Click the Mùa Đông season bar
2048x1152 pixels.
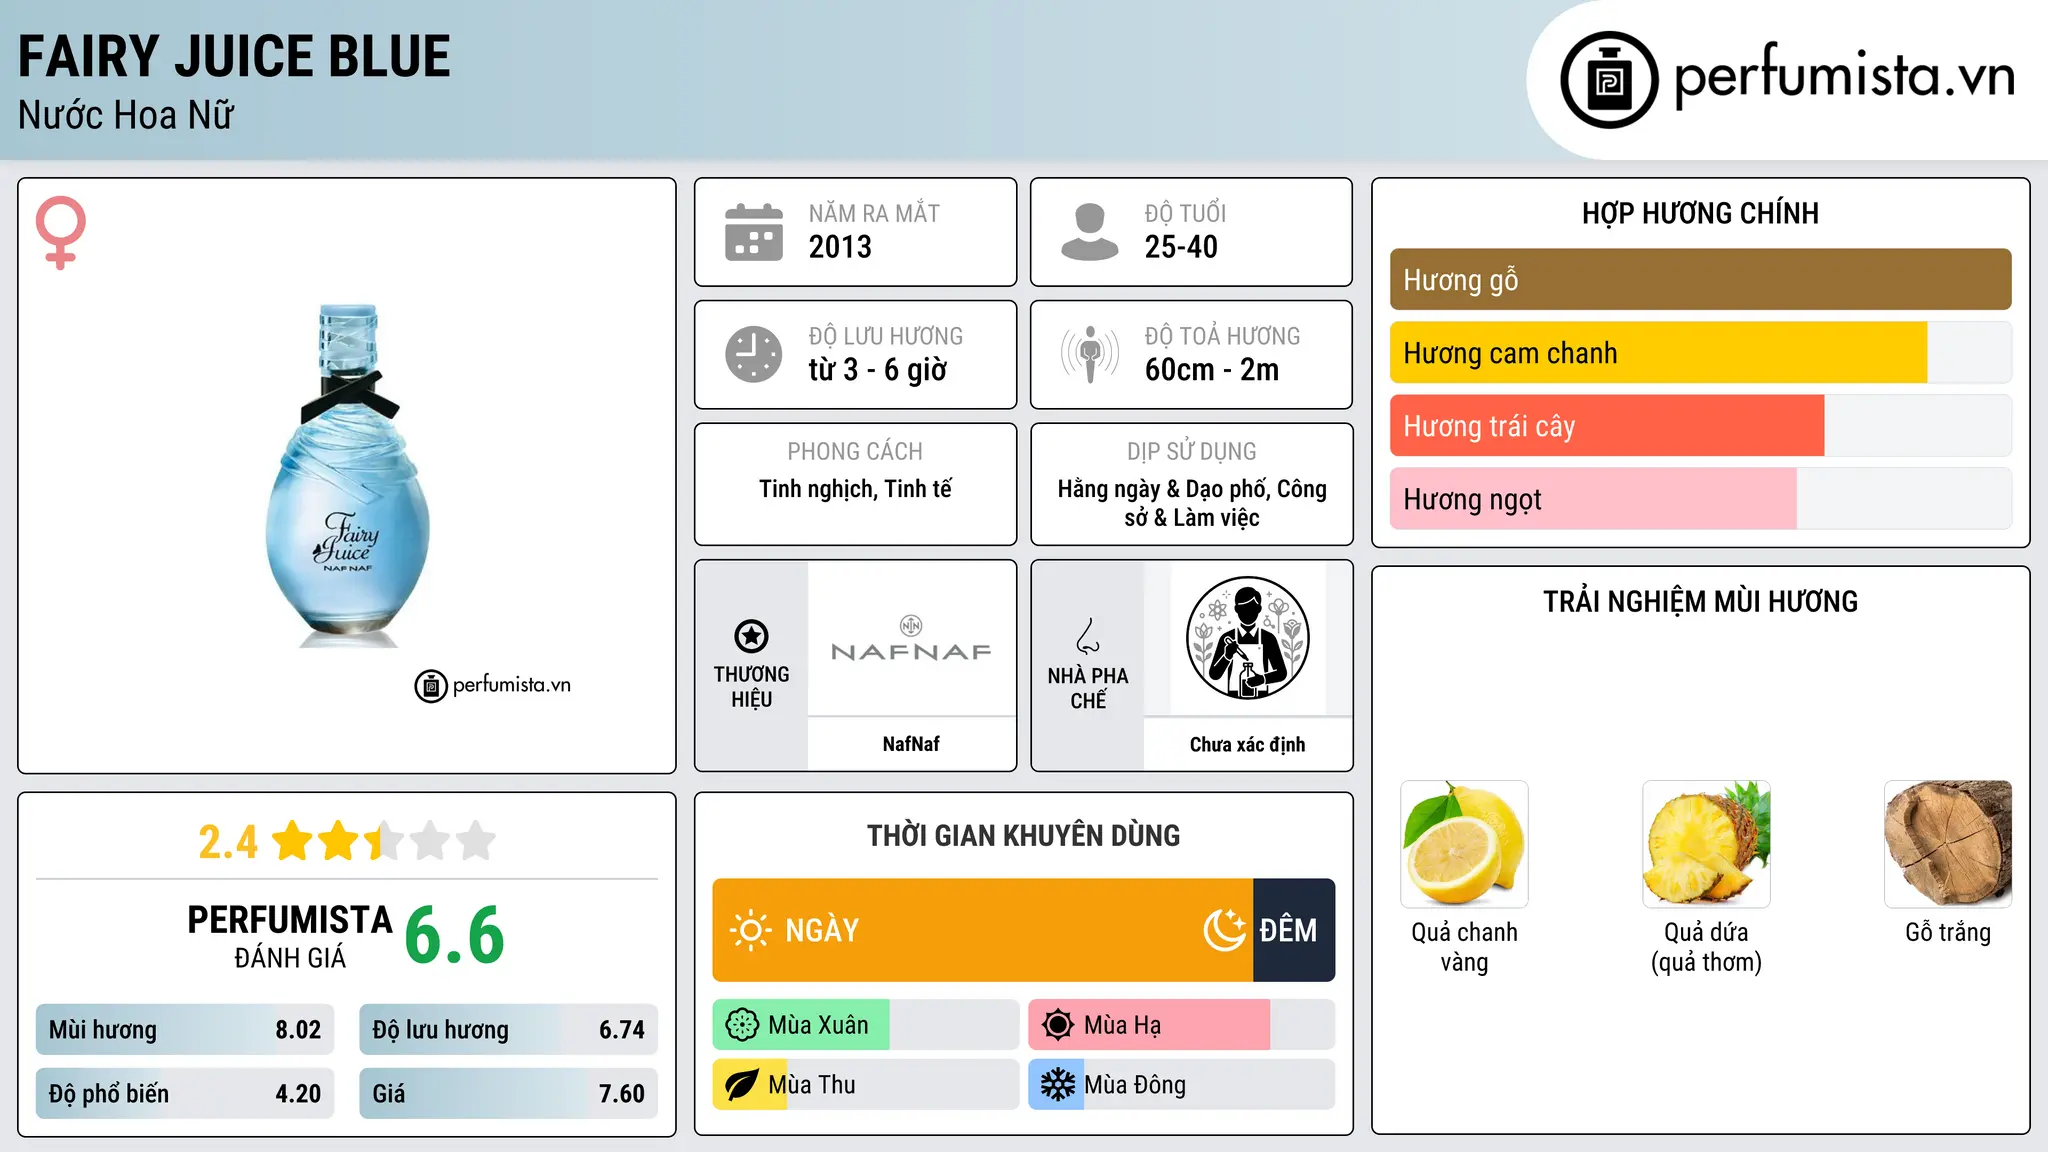coord(1182,1085)
